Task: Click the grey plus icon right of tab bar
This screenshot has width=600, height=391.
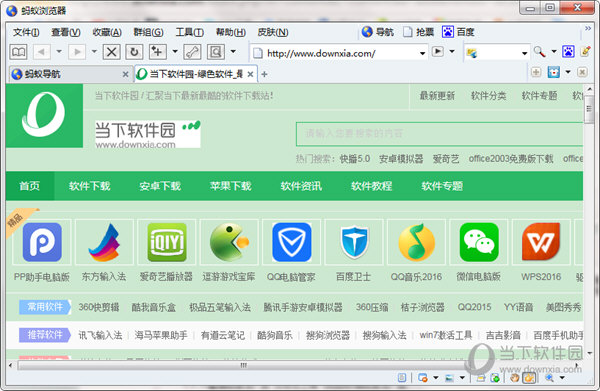Action: [x=536, y=72]
